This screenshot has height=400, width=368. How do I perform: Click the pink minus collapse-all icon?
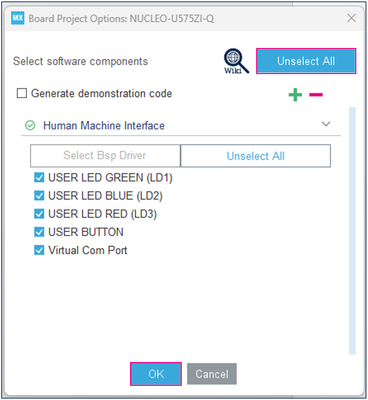[316, 95]
